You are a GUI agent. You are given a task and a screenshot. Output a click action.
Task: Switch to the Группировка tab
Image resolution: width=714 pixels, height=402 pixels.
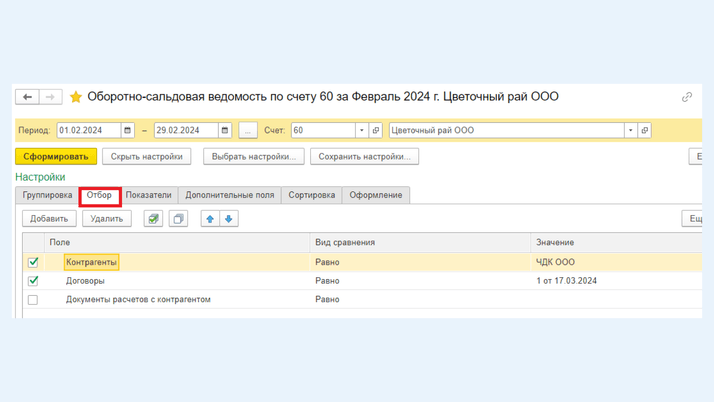[47, 195]
